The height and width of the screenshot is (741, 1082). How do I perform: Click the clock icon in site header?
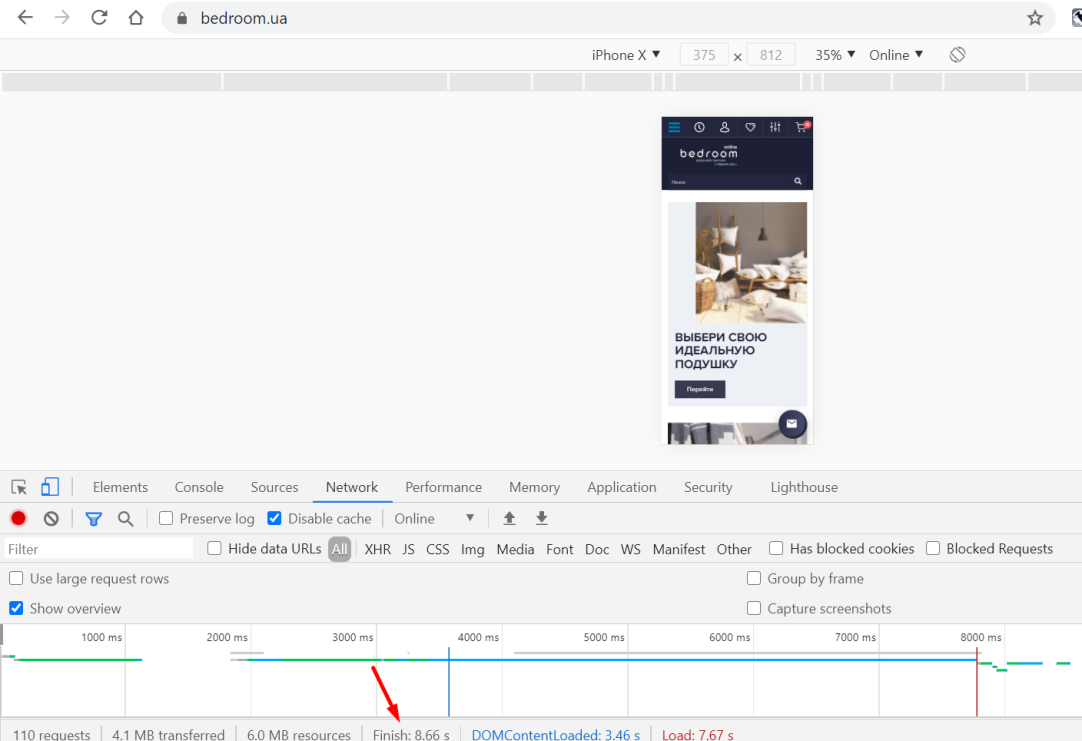point(699,127)
